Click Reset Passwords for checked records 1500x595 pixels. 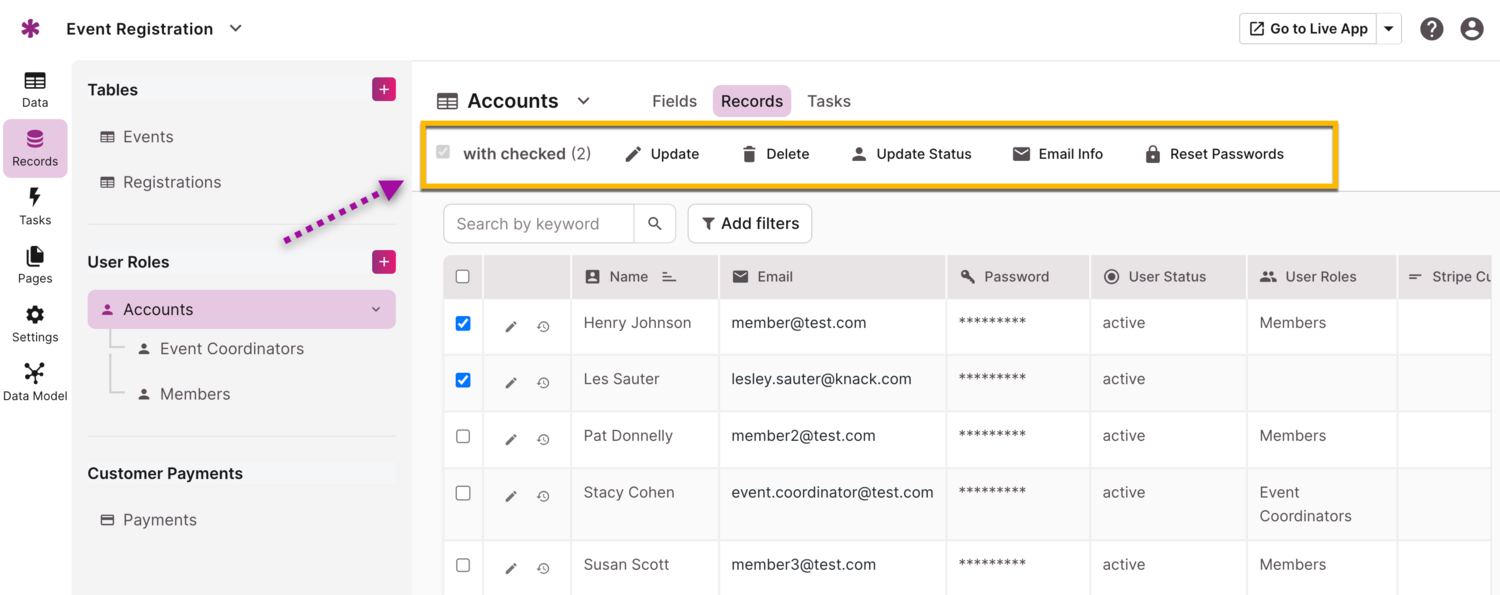pos(1214,154)
